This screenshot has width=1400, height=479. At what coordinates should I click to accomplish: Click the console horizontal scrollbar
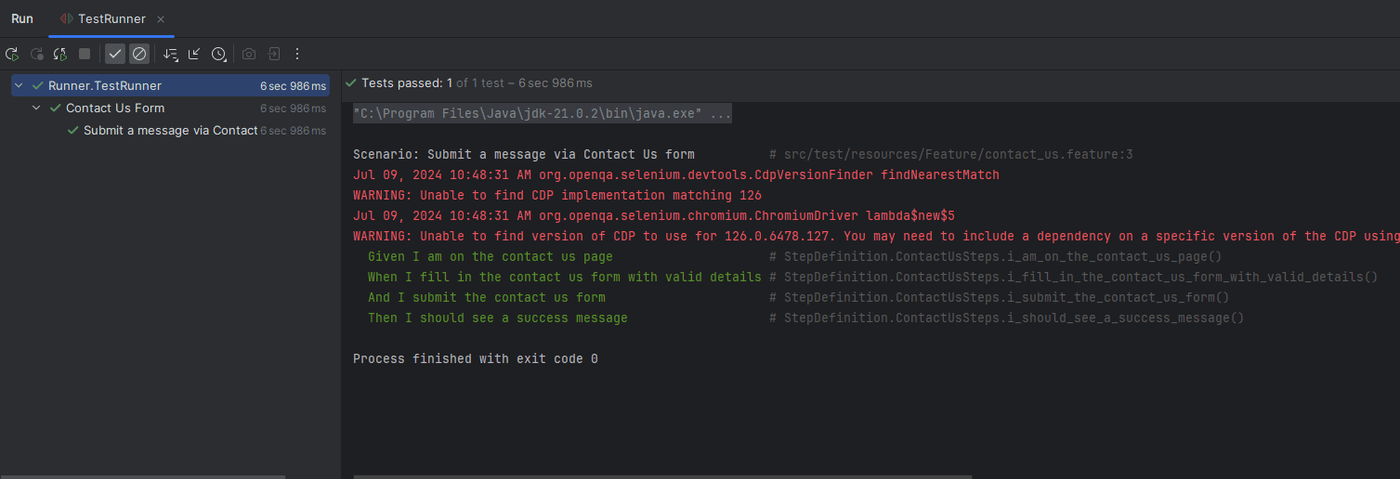click(662, 476)
